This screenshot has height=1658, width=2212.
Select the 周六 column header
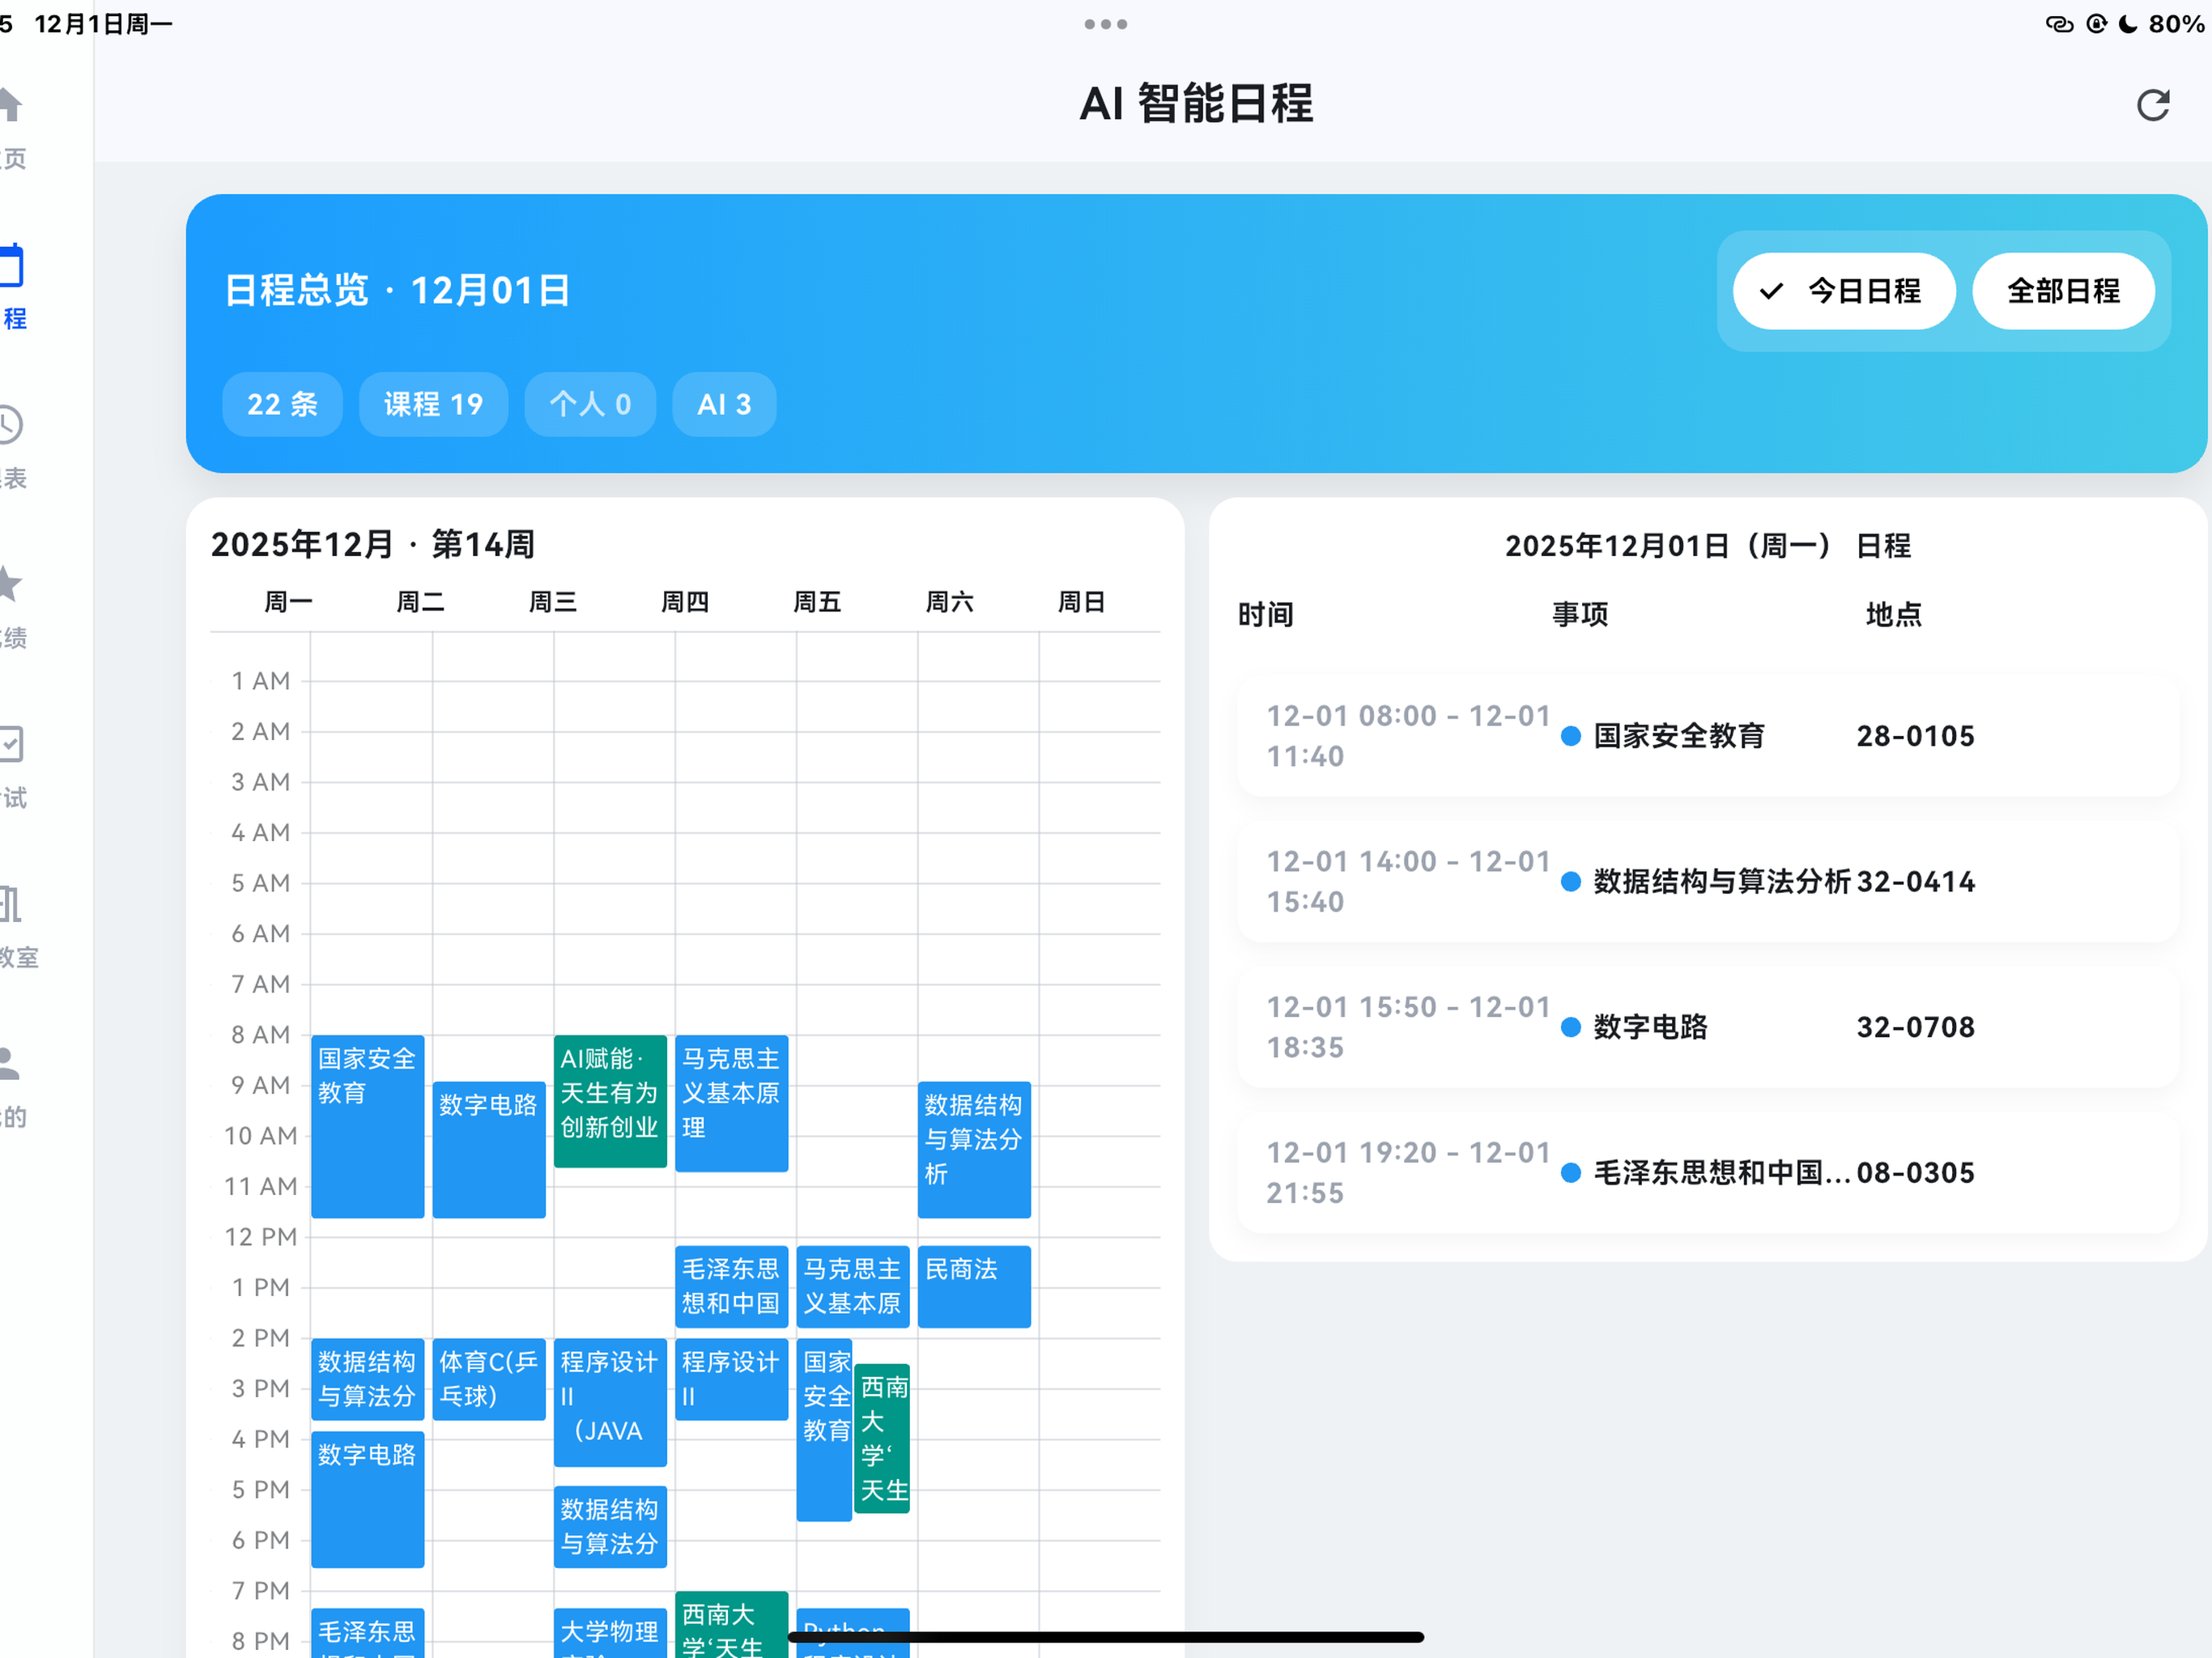950,602
